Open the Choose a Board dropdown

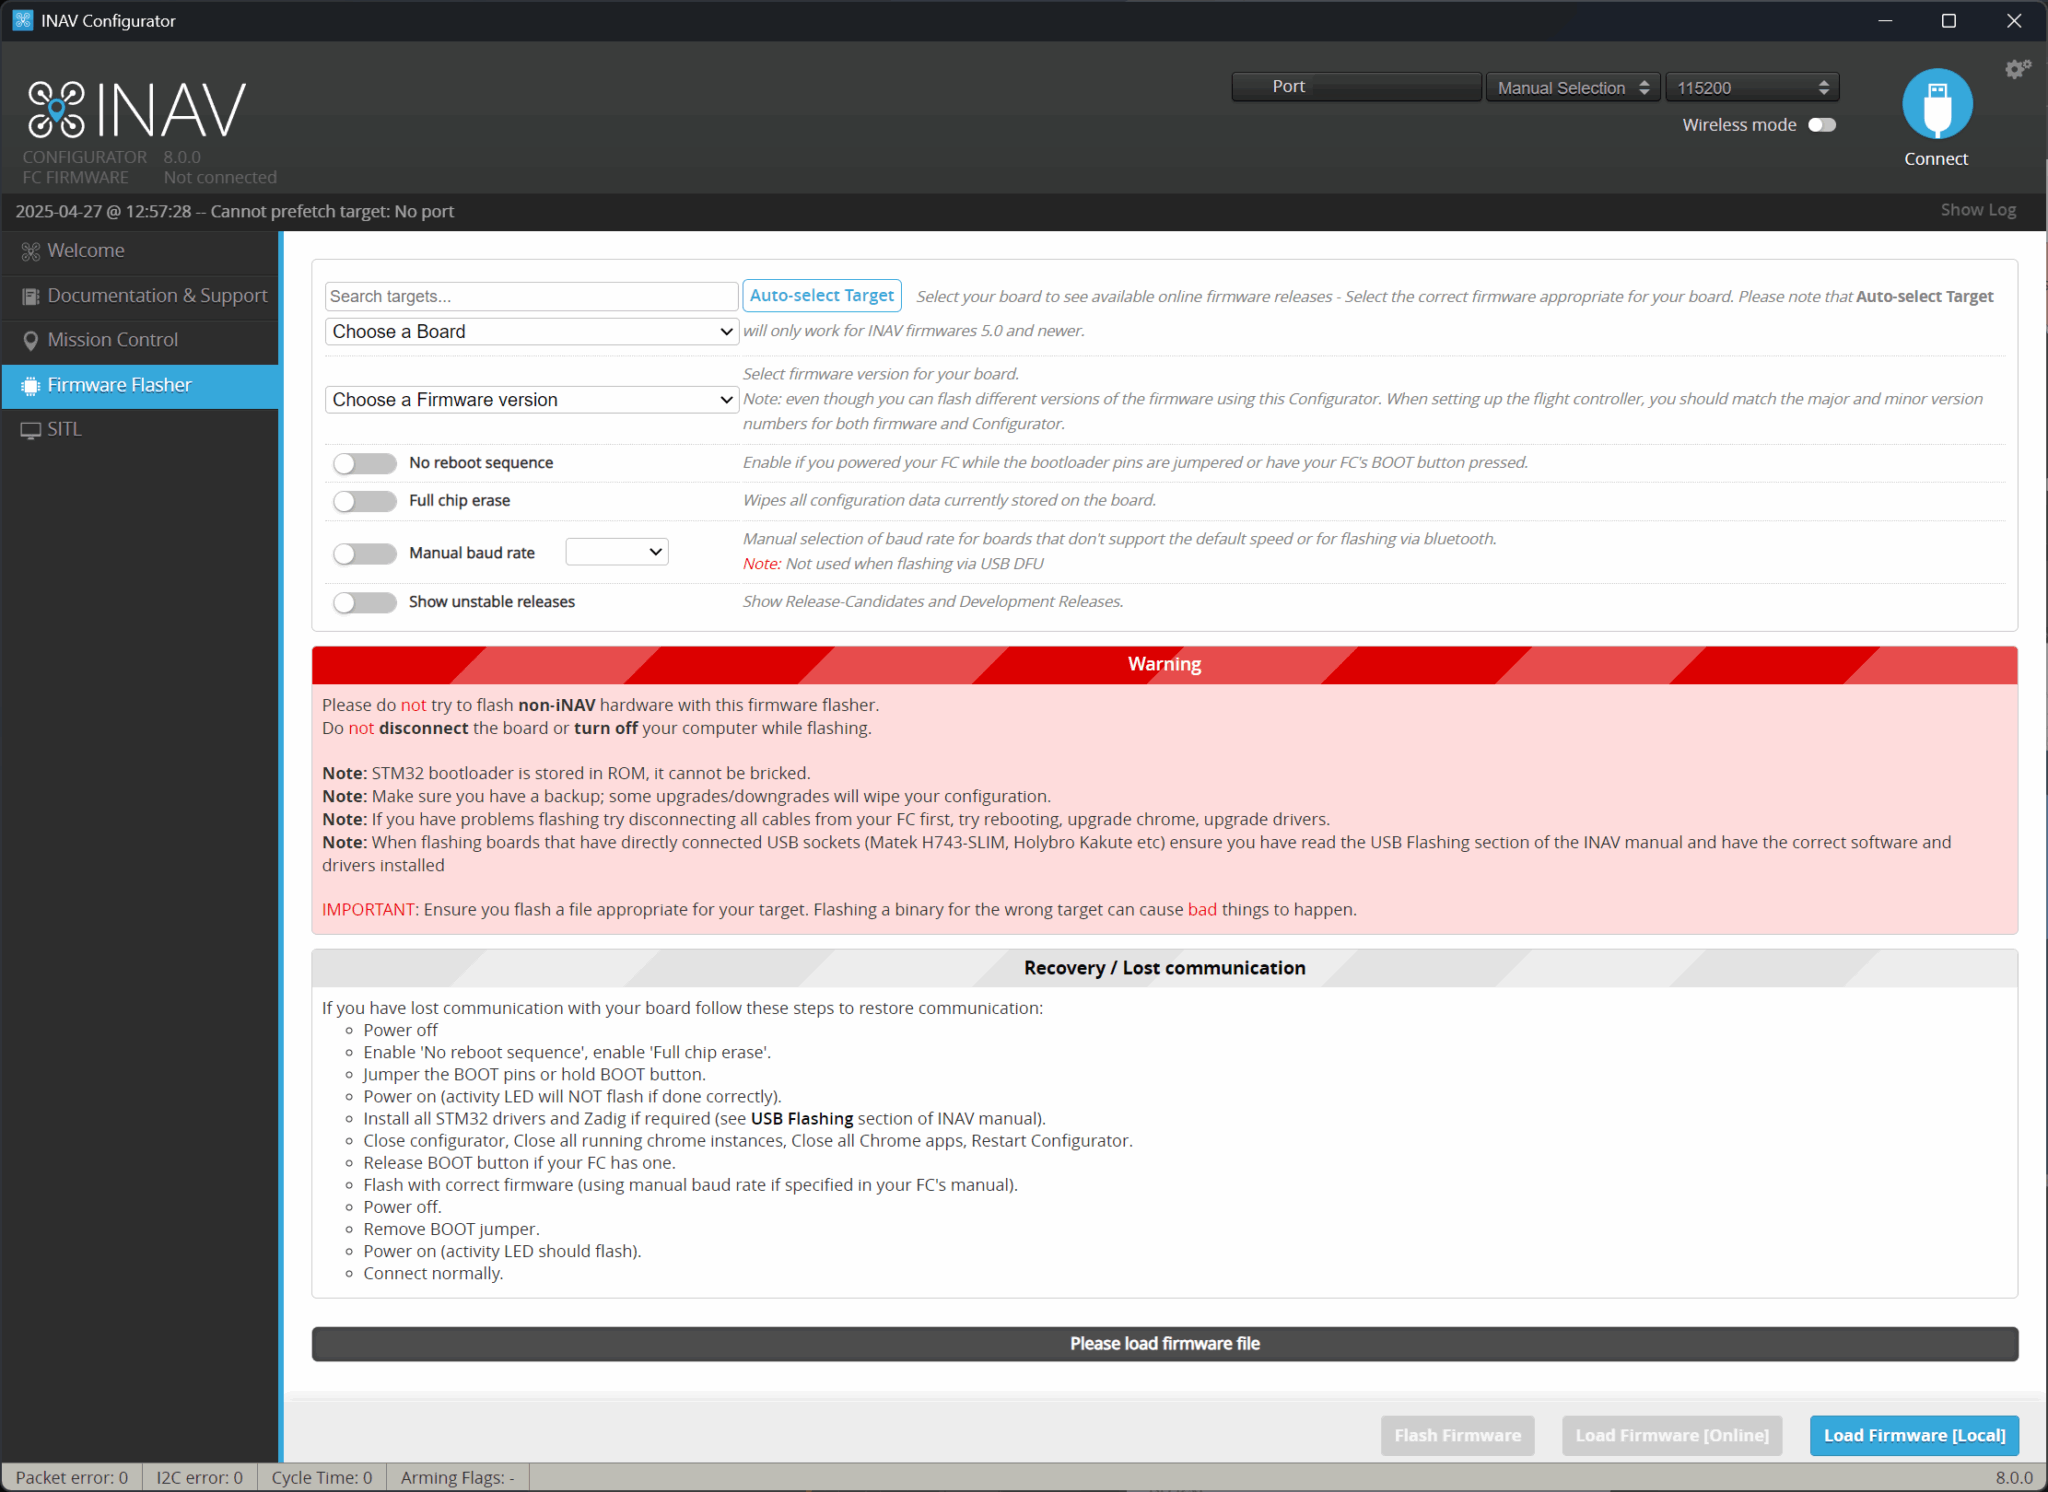pos(530,331)
